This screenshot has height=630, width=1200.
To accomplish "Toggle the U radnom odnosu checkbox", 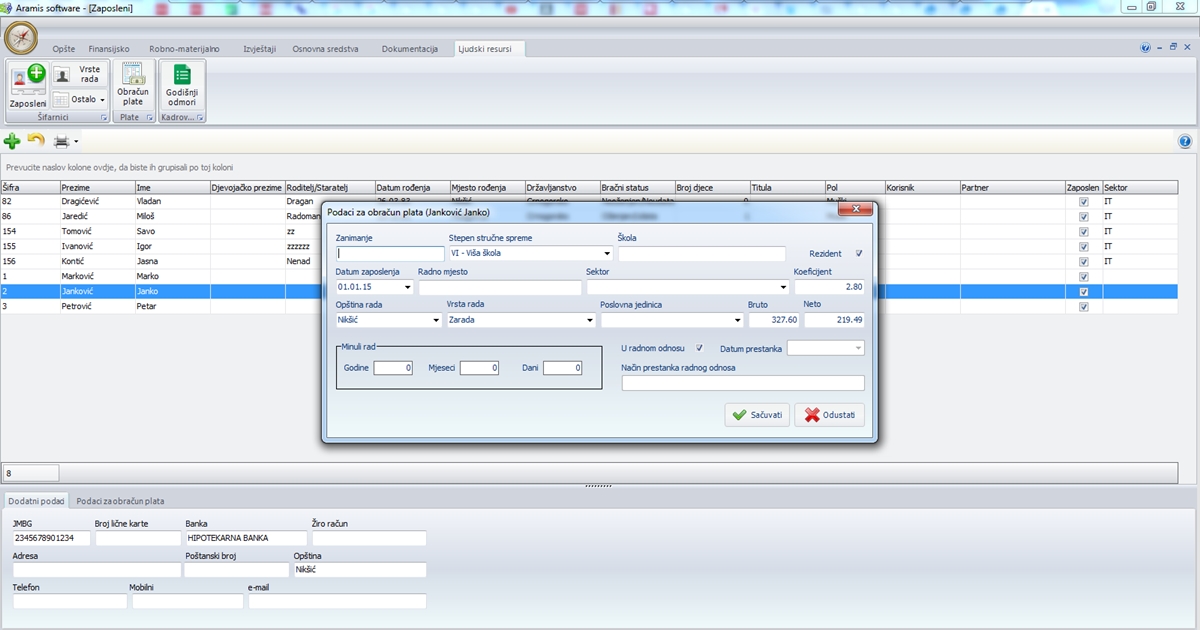I will 699,348.
